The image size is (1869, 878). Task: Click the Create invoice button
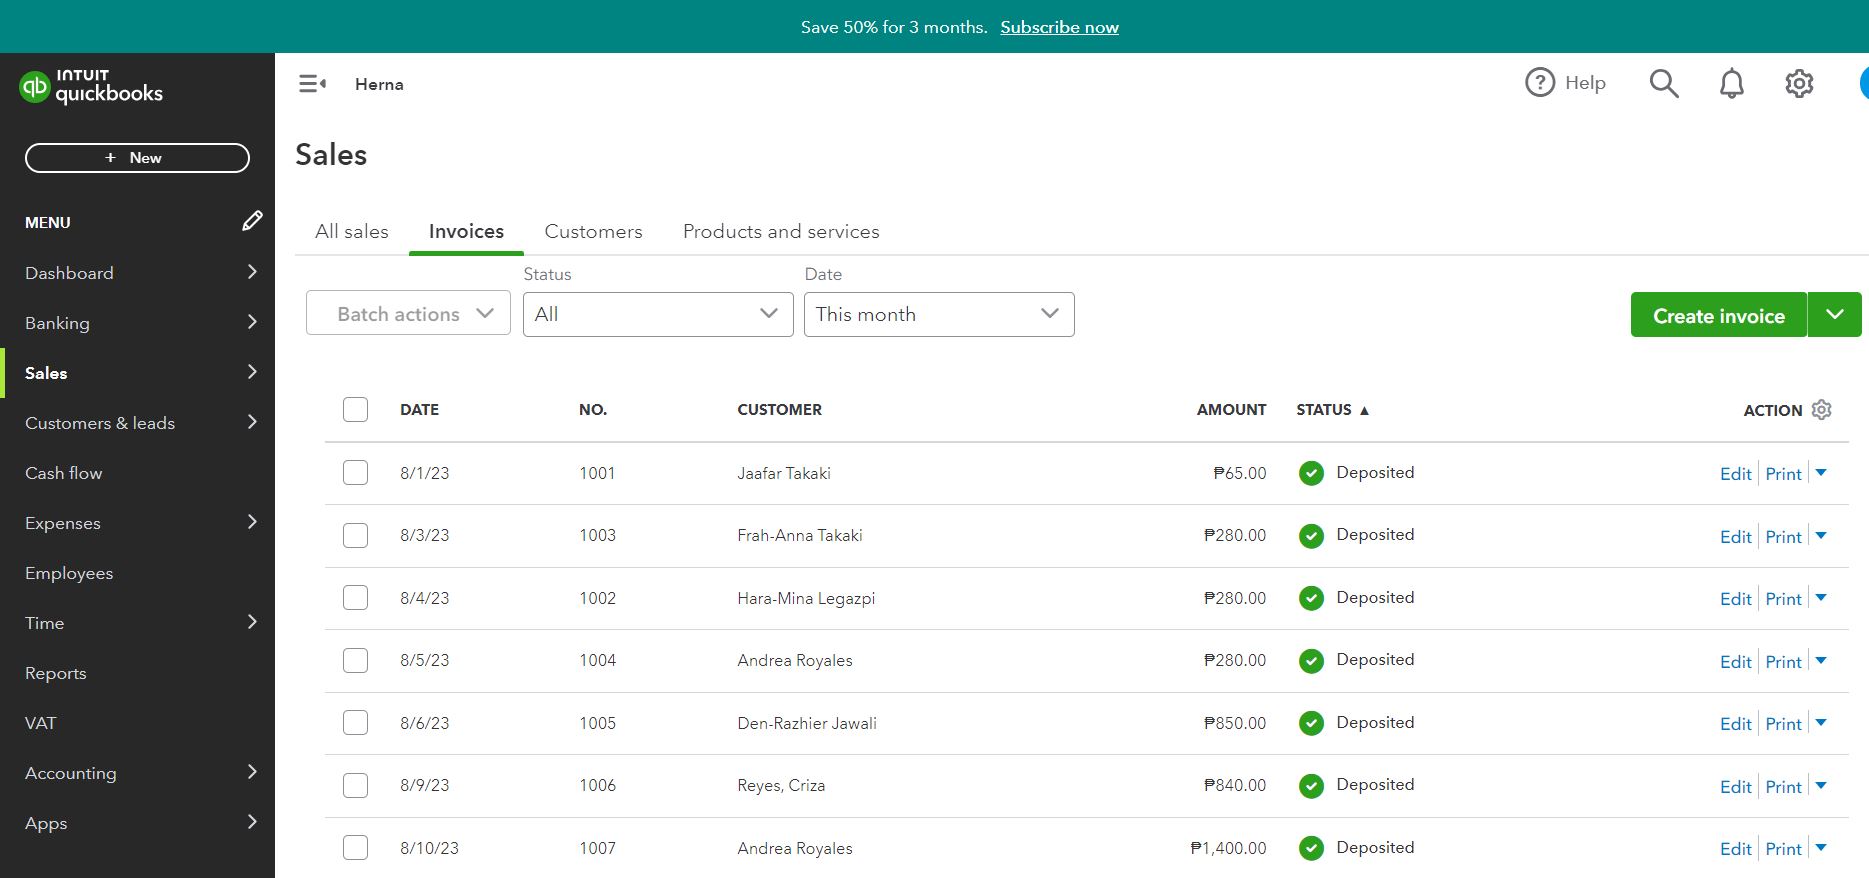[1718, 316]
